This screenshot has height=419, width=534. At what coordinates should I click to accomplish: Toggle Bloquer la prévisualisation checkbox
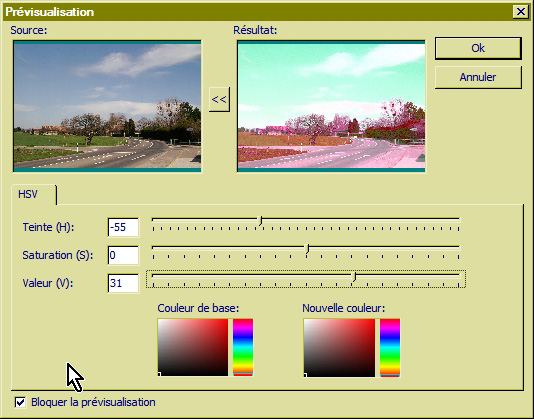20,402
